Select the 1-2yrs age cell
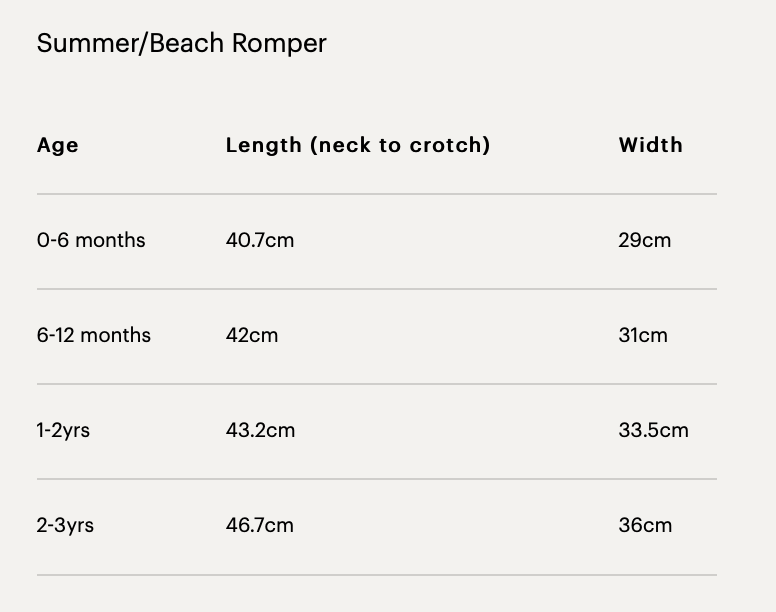This screenshot has height=612, width=776. click(x=64, y=430)
